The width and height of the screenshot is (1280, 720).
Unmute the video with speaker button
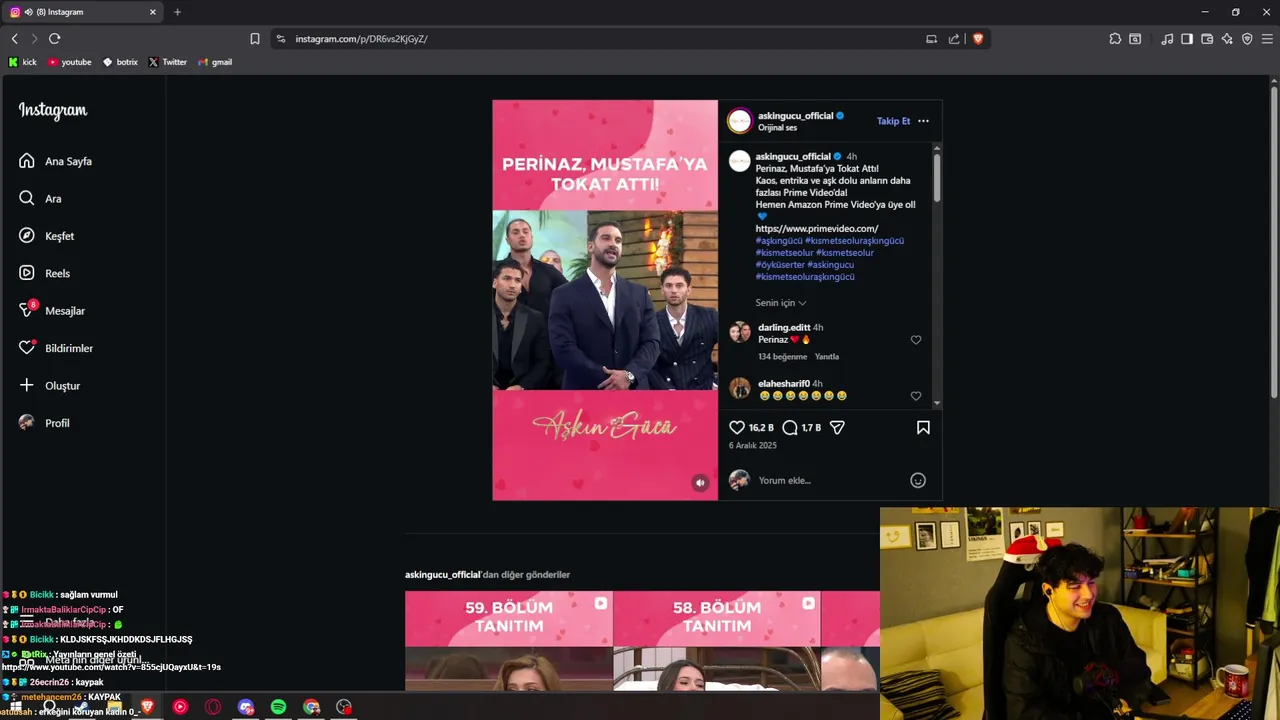700,483
